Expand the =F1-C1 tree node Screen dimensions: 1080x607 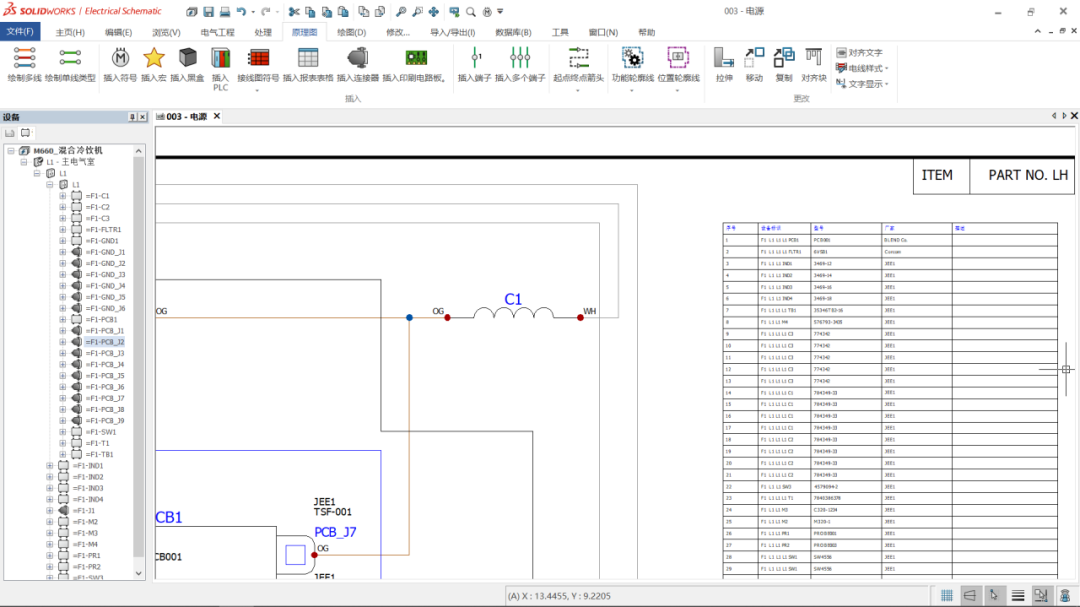[x=63, y=196]
